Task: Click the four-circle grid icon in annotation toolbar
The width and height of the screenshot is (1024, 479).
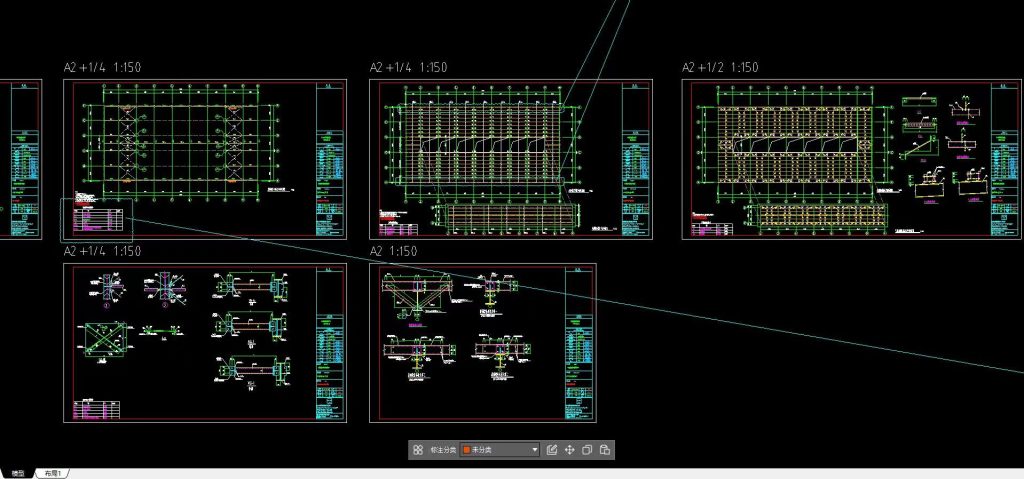Action: 418,450
